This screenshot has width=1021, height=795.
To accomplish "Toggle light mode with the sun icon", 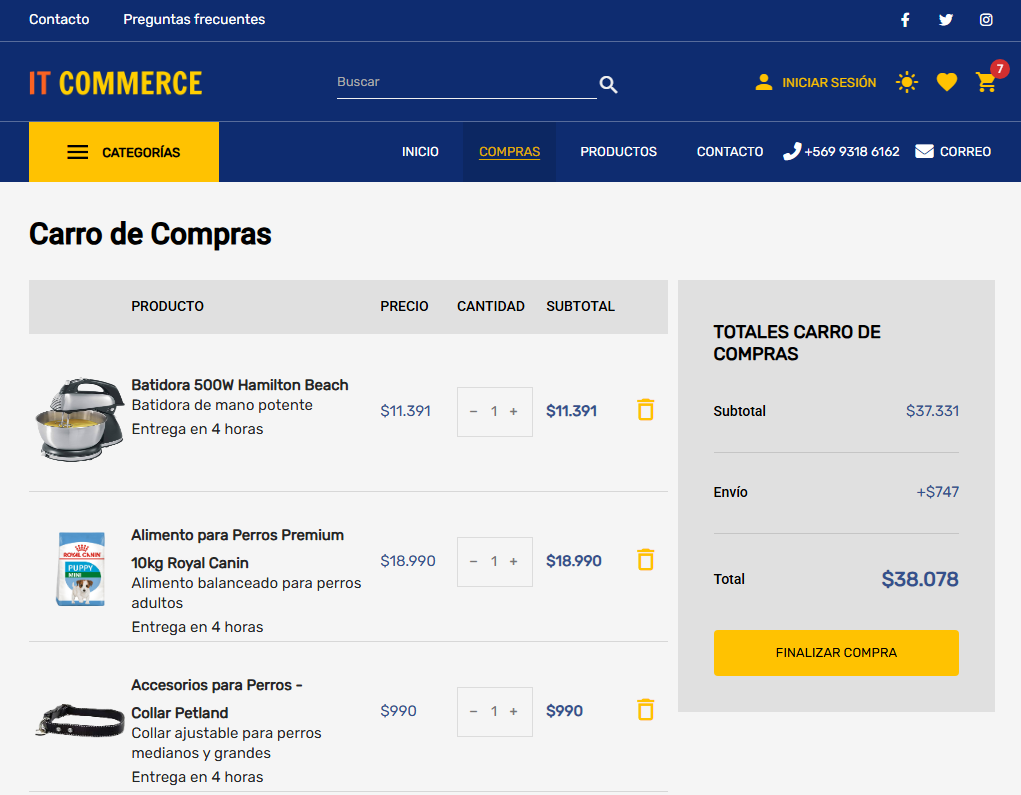I will tap(907, 82).
